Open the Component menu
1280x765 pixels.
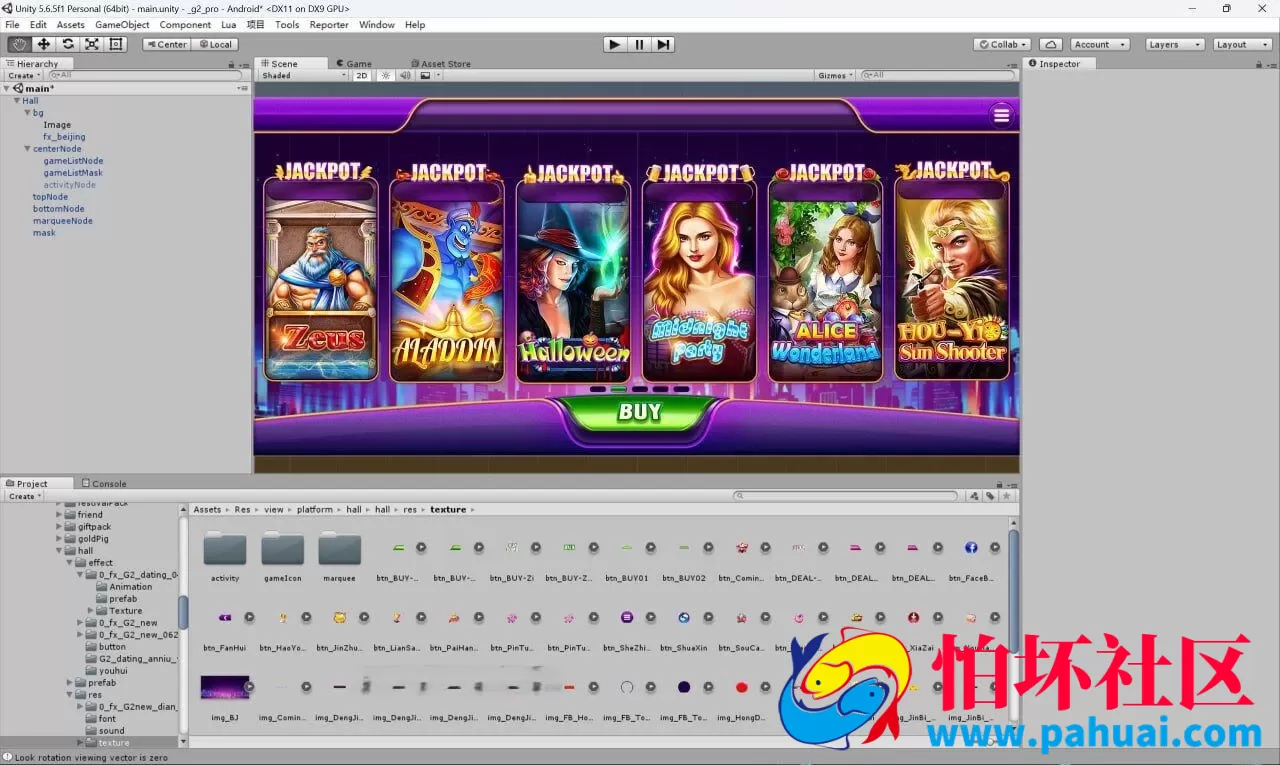185,24
